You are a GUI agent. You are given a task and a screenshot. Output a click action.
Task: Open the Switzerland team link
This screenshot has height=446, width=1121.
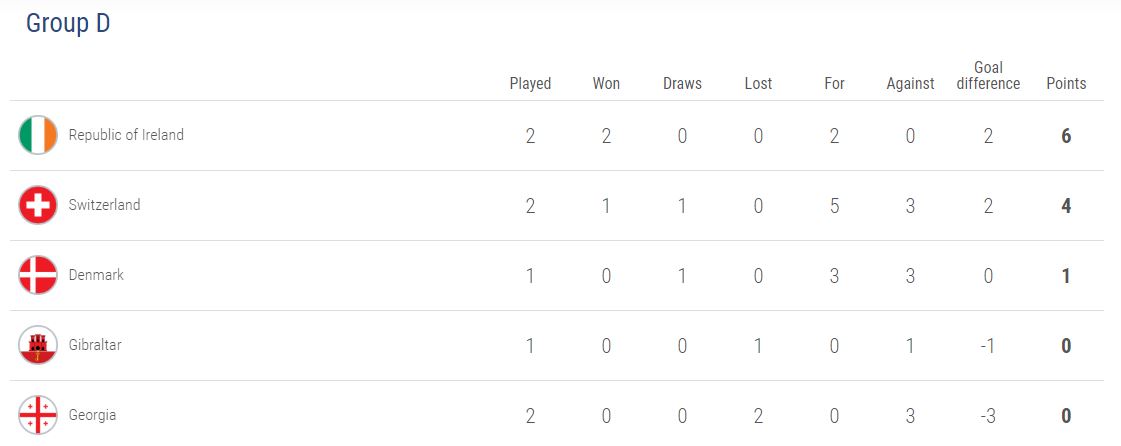pos(104,205)
